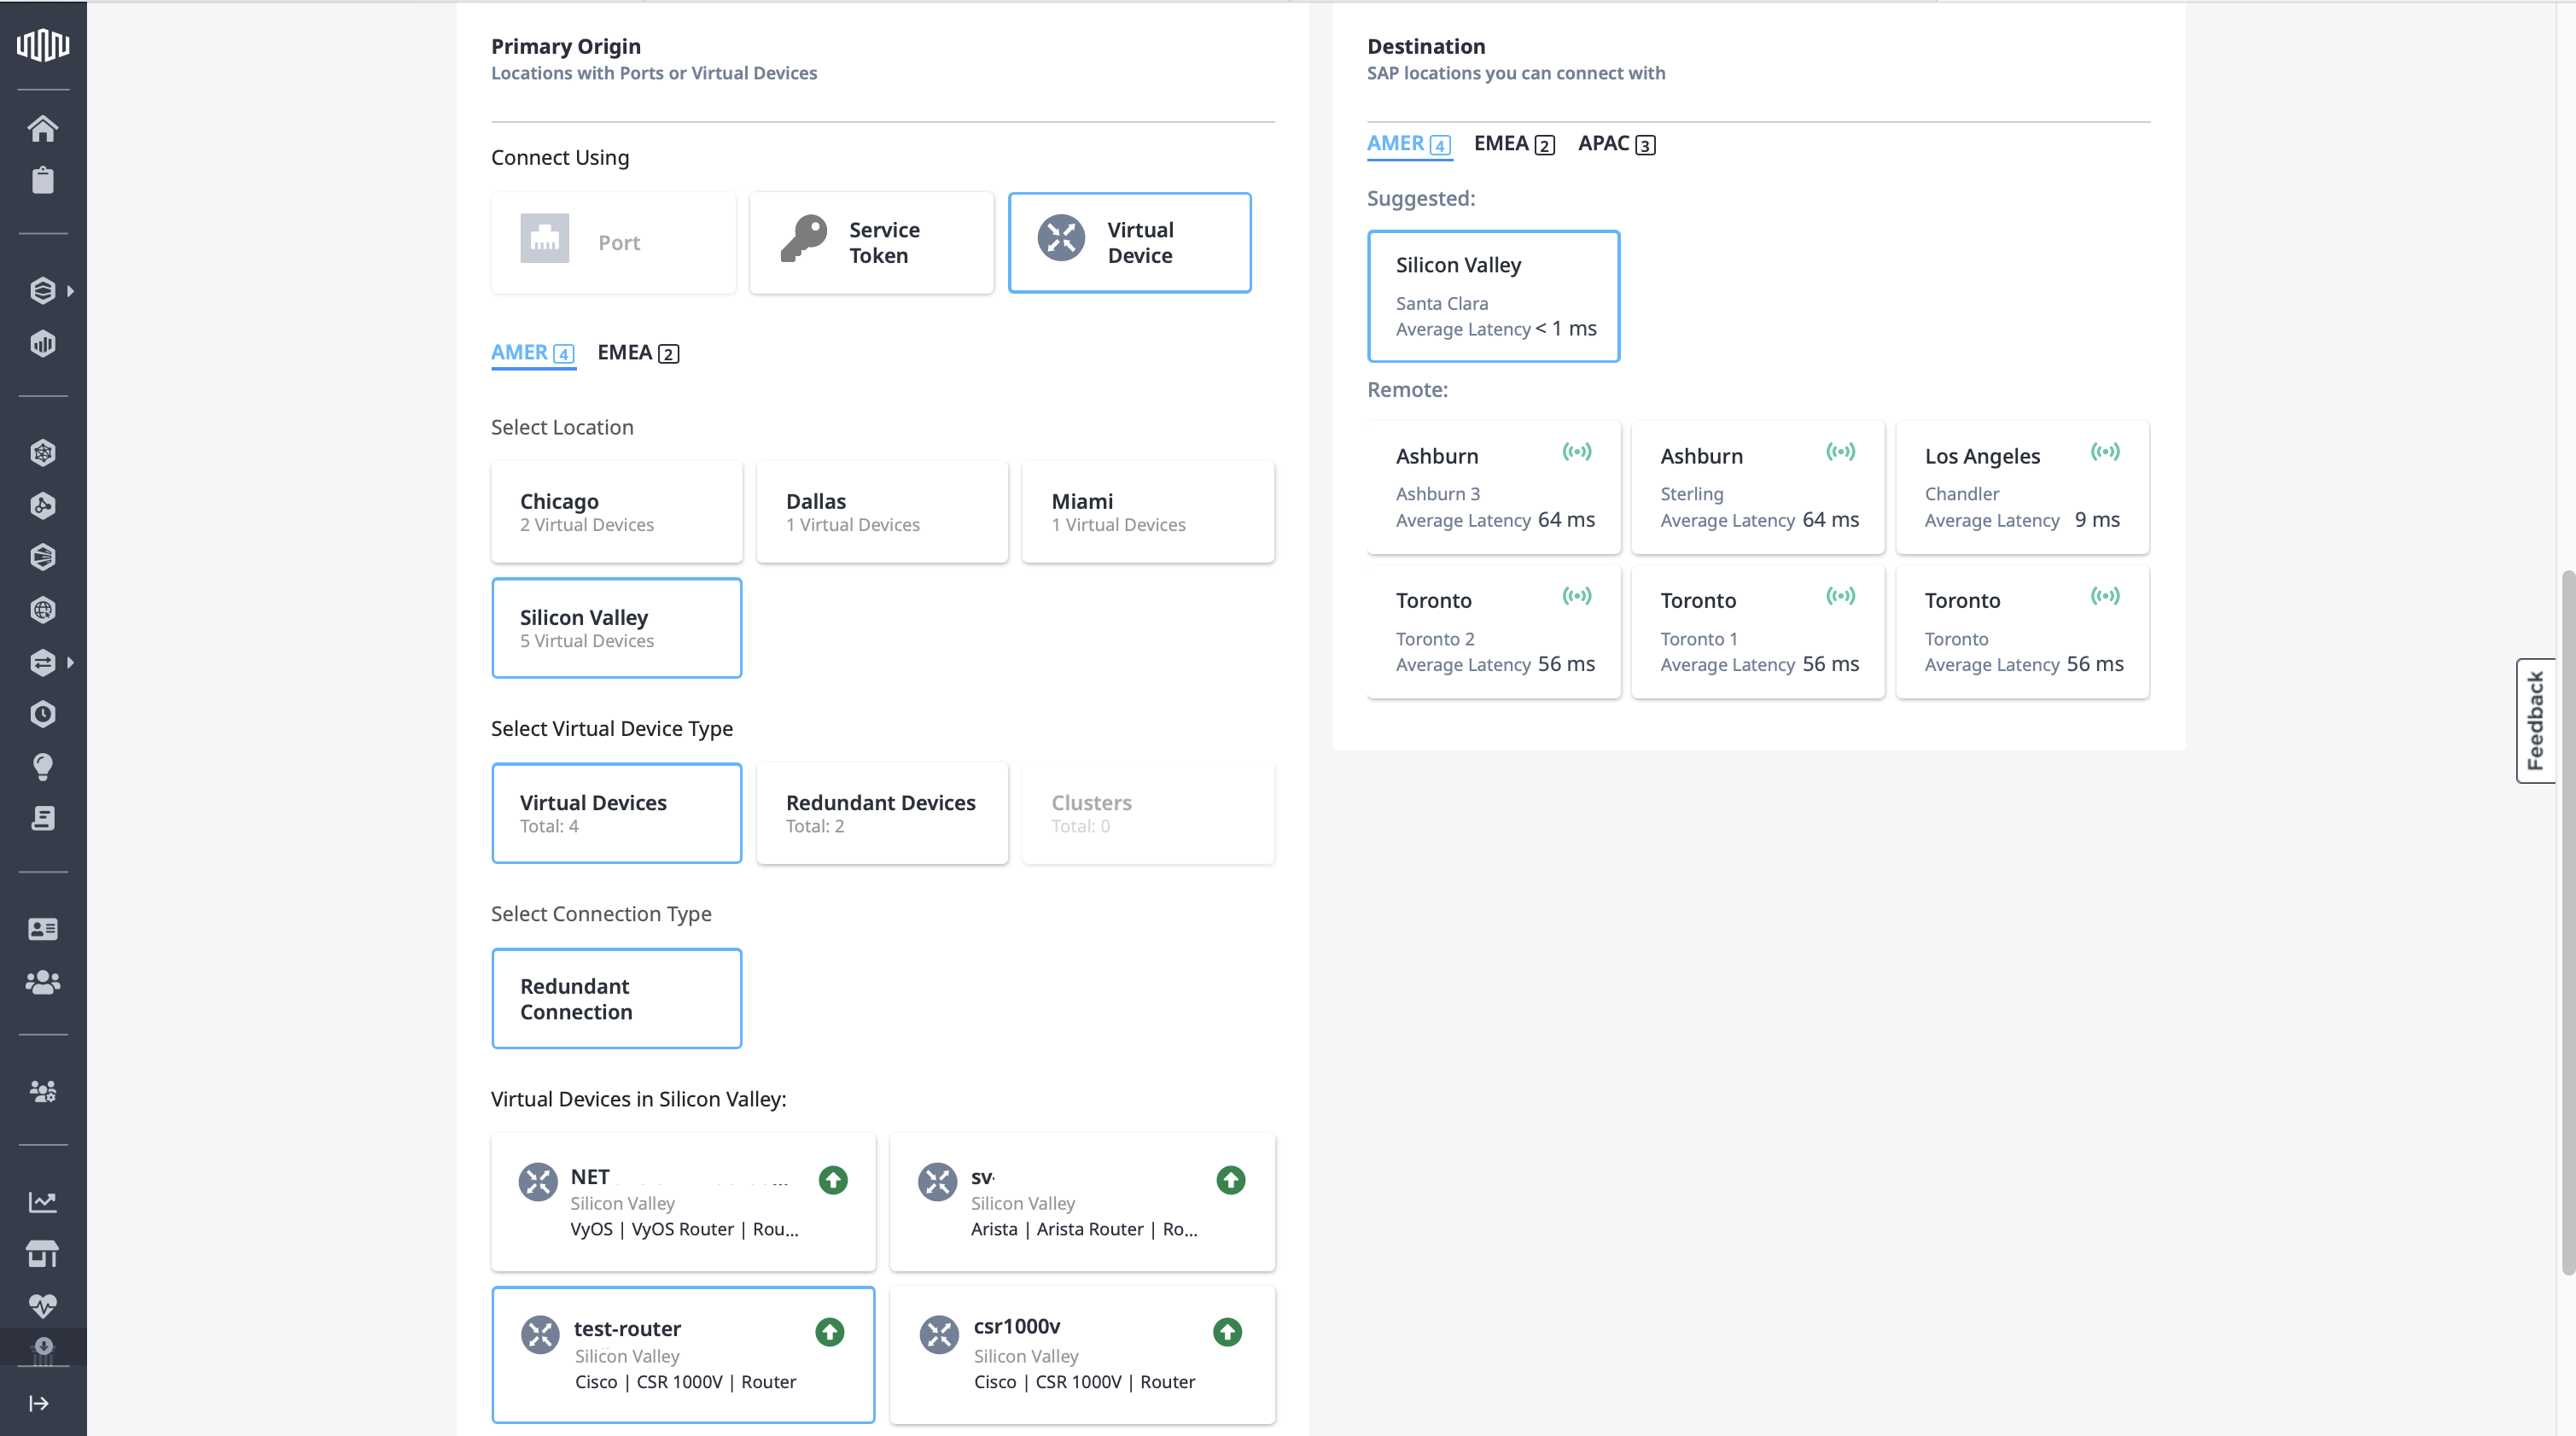Expand the transfer arrows sidebar submenu
Image resolution: width=2576 pixels, height=1436 pixels.
click(x=70, y=662)
